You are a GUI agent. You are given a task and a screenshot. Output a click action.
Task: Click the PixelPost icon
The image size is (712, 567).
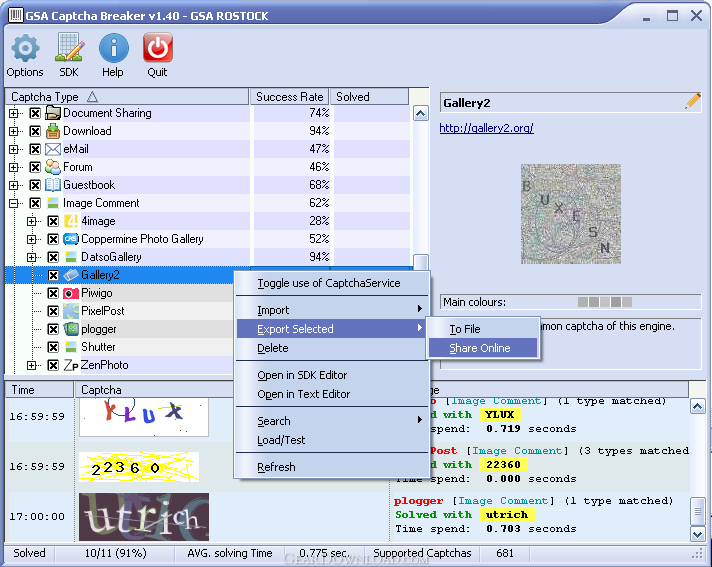(x=71, y=311)
